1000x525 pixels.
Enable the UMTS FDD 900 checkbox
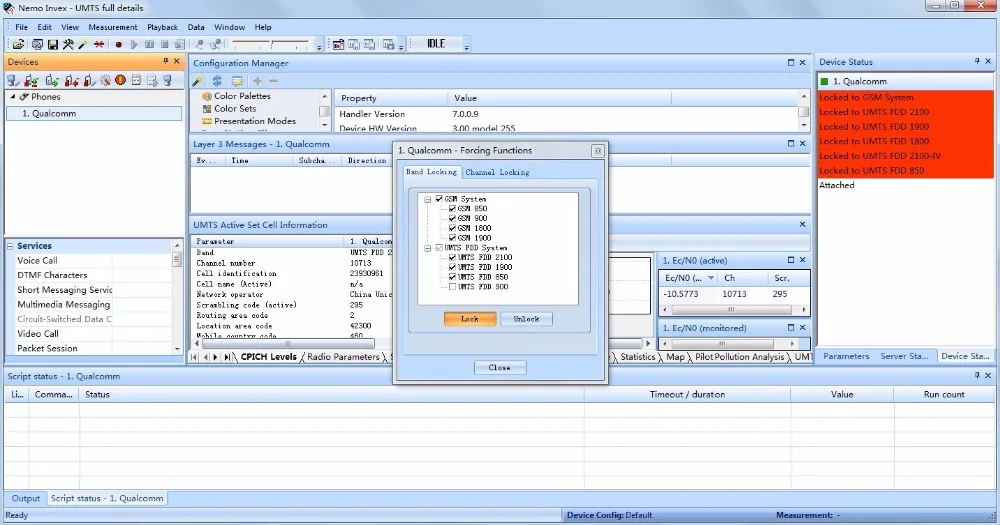coord(452,287)
